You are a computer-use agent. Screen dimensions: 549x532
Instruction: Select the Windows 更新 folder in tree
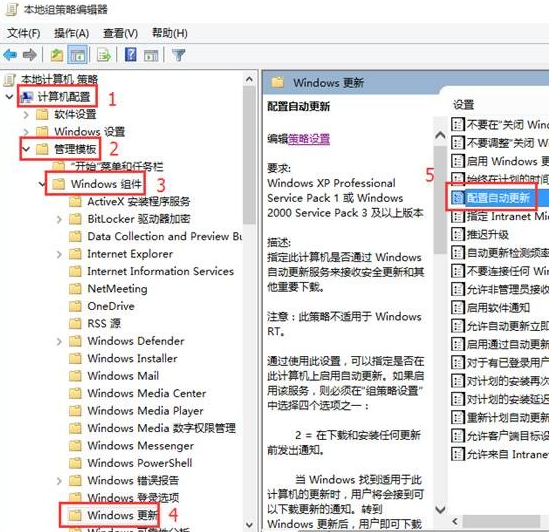pyautogui.click(x=122, y=515)
